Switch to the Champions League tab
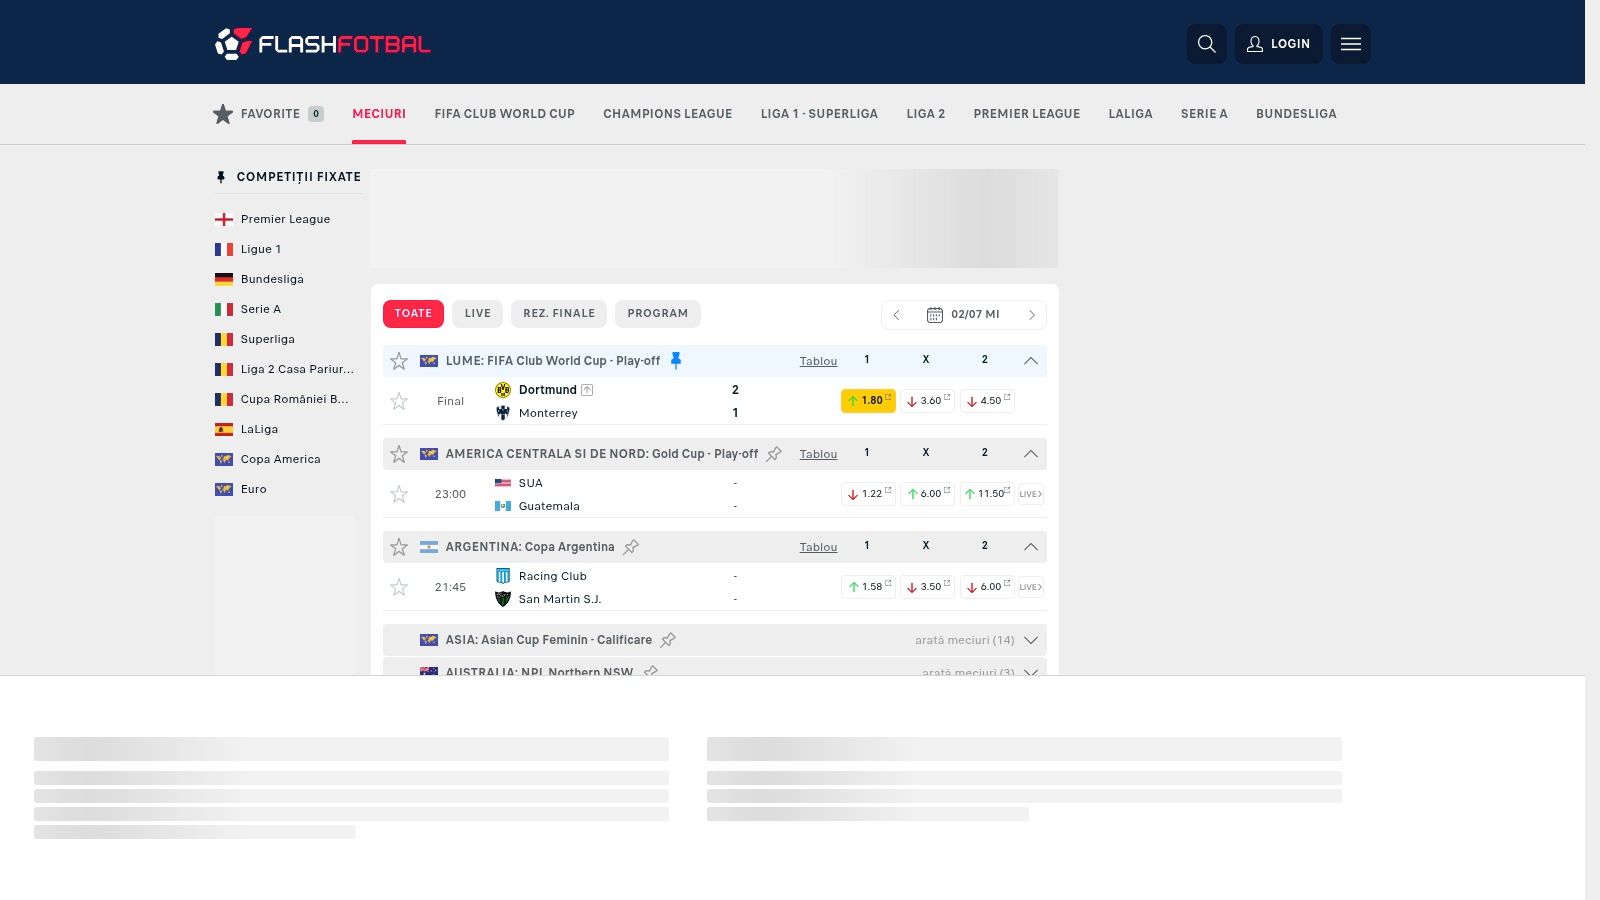Image resolution: width=1600 pixels, height=900 pixels. [667, 114]
